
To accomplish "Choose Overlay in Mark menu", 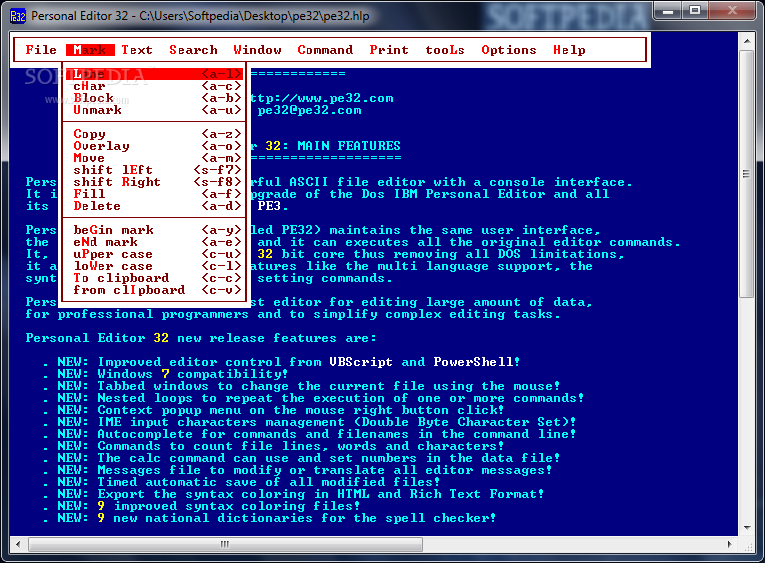I will (x=154, y=146).
